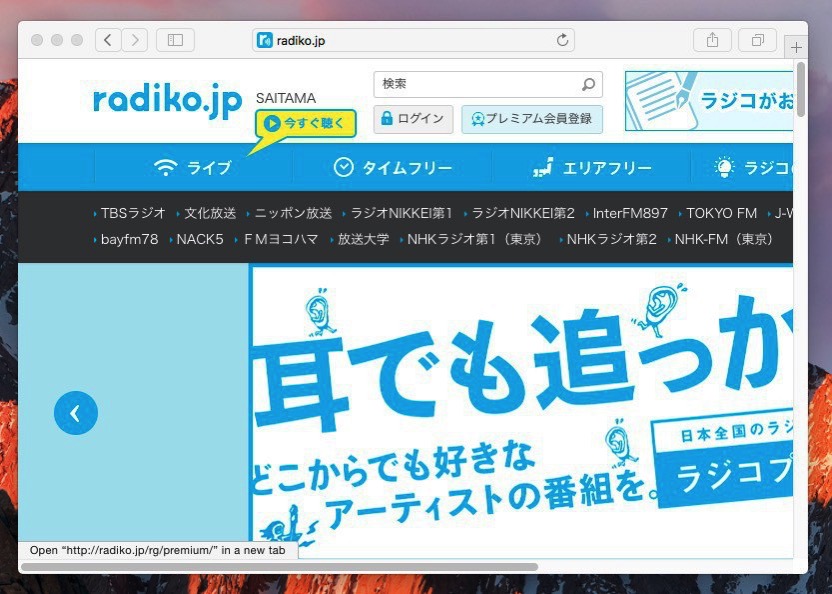Select bayfm78 station
Screen dimensions: 832x594
coord(129,239)
